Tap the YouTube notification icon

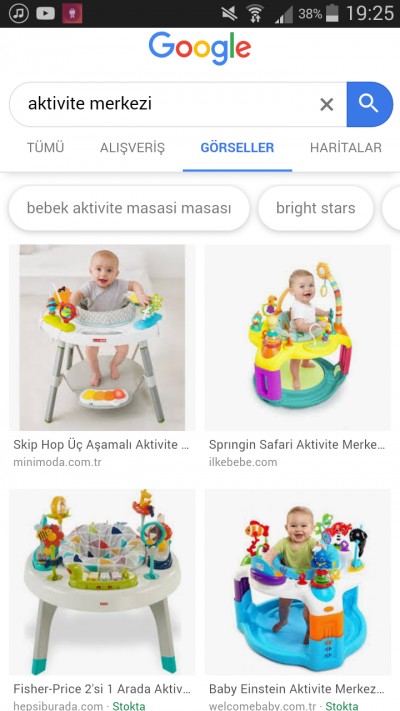(x=45, y=14)
